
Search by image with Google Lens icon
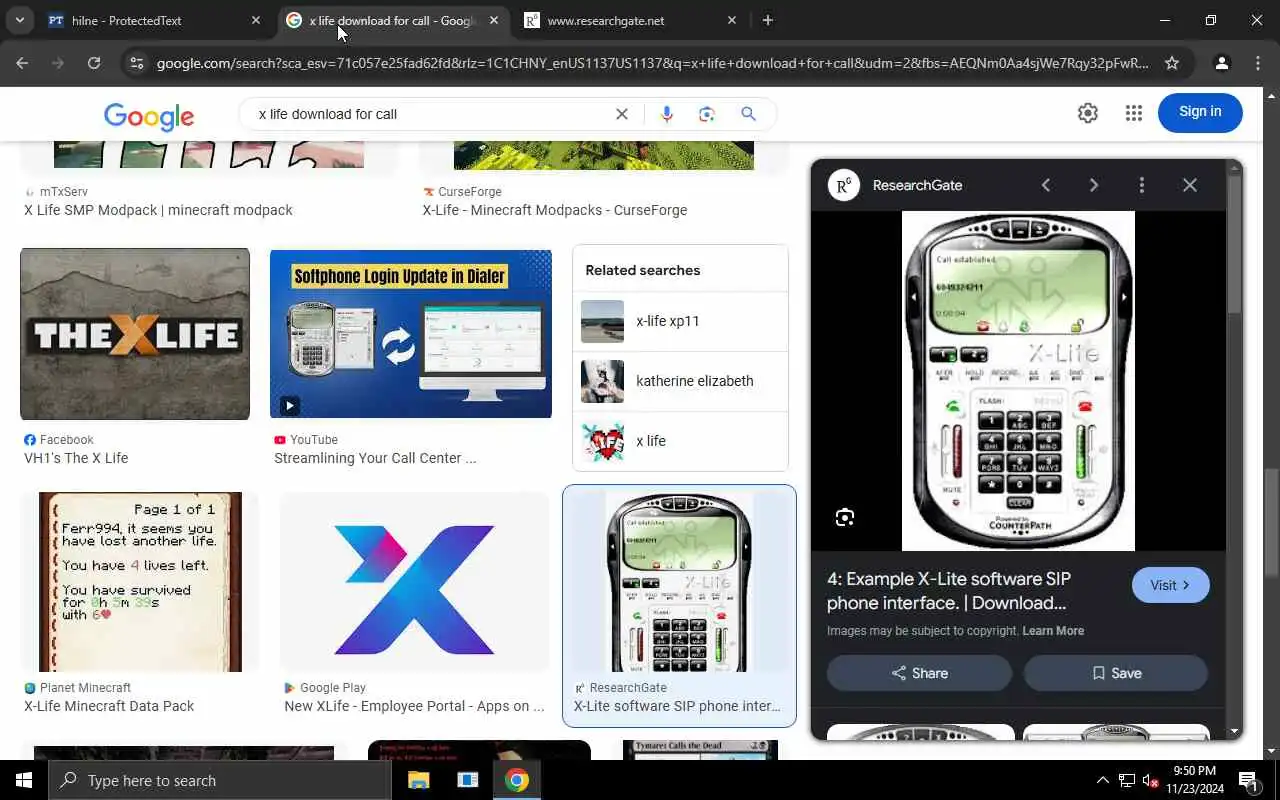pyautogui.click(x=707, y=114)
